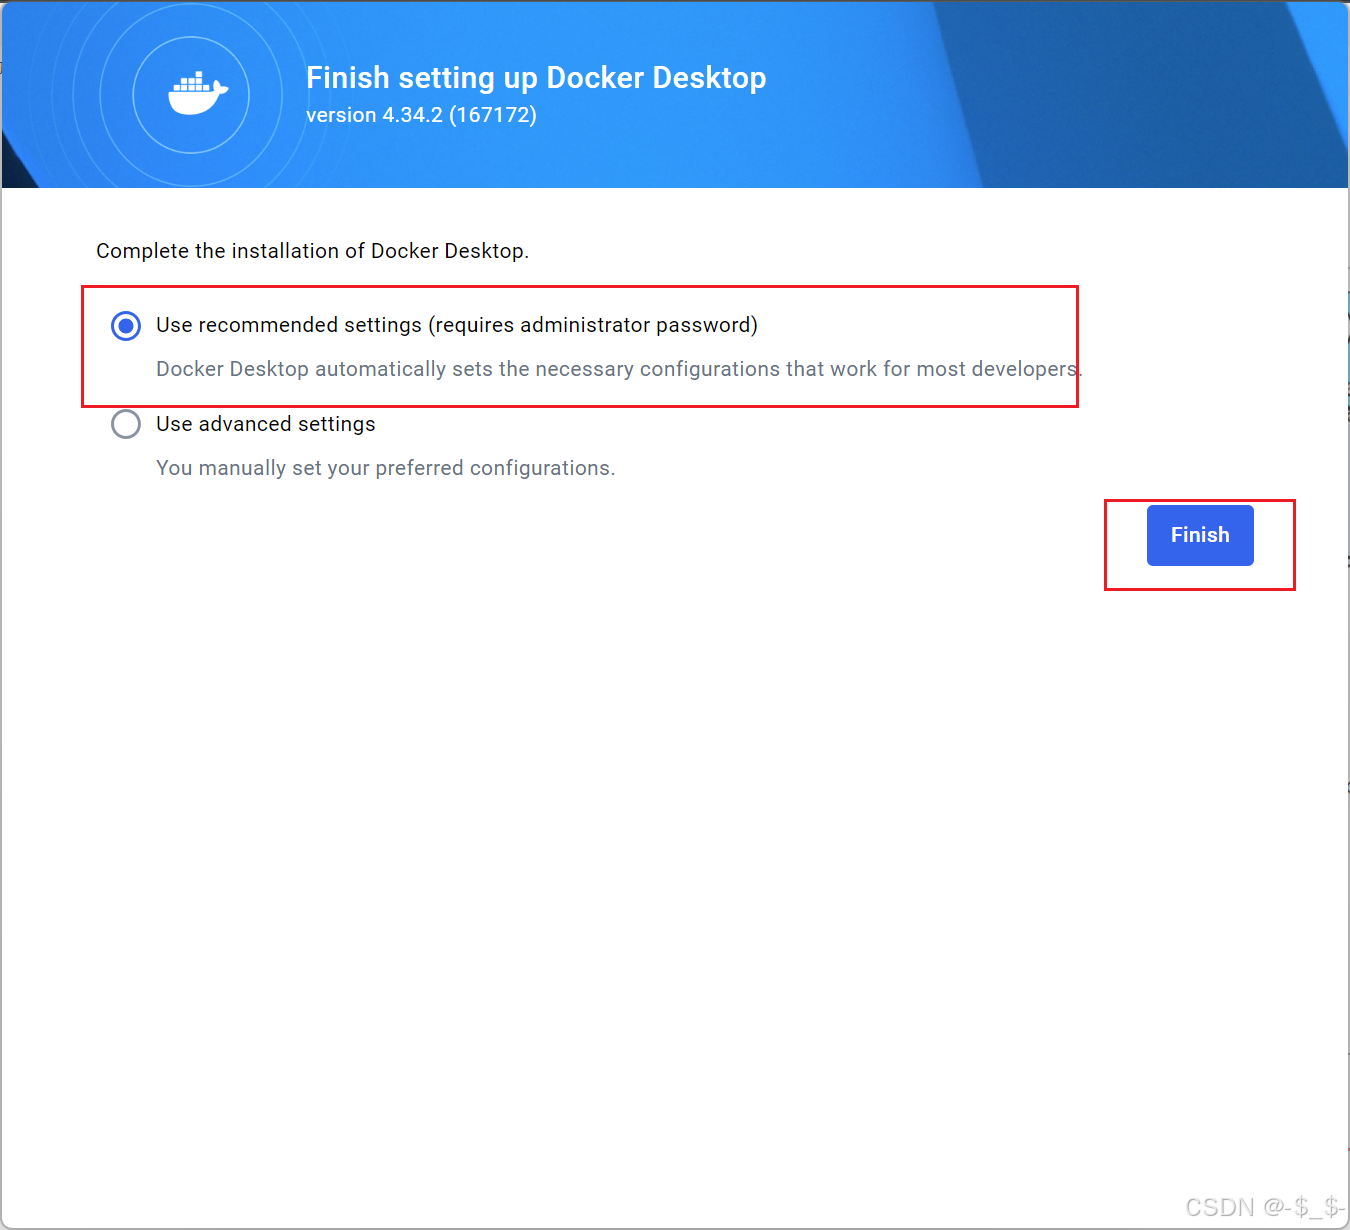Click the version 4.34.2 text
The image size is (1350, 1230).
click(374, 115)
